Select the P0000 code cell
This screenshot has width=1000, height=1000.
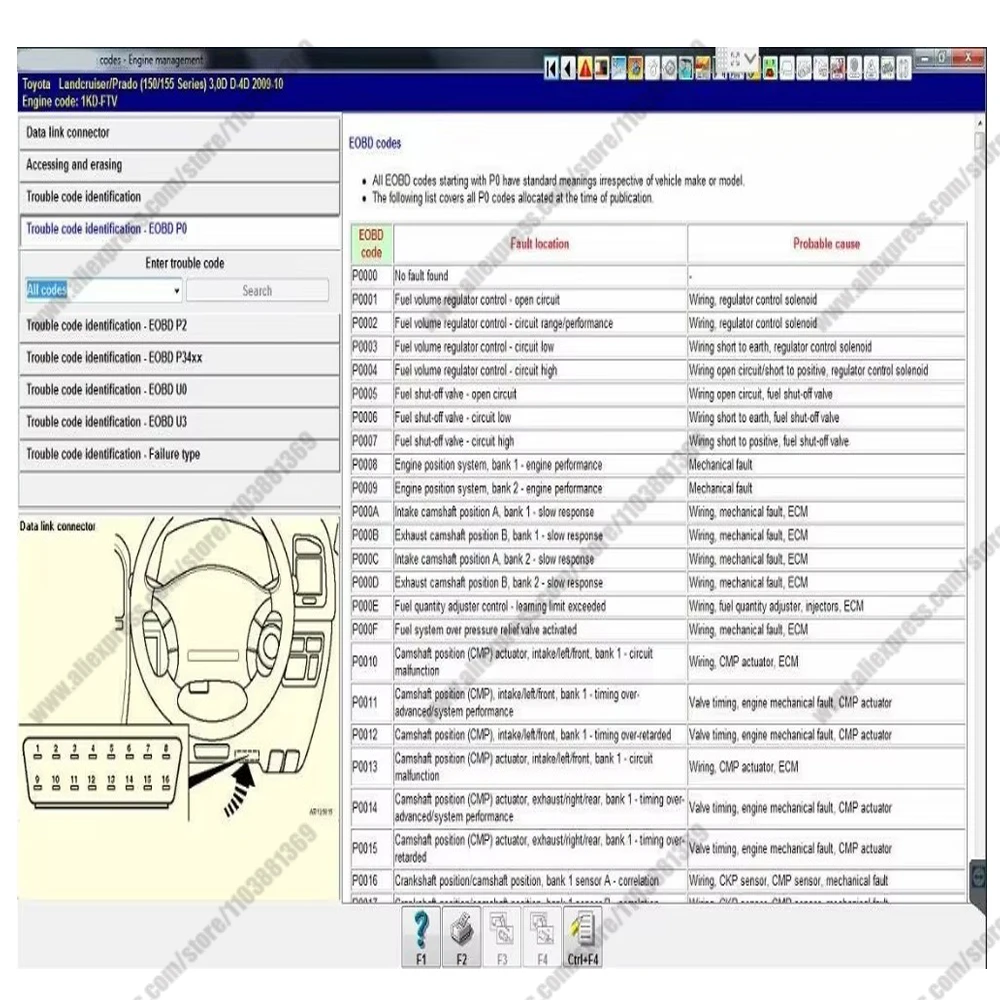[371, 276]
